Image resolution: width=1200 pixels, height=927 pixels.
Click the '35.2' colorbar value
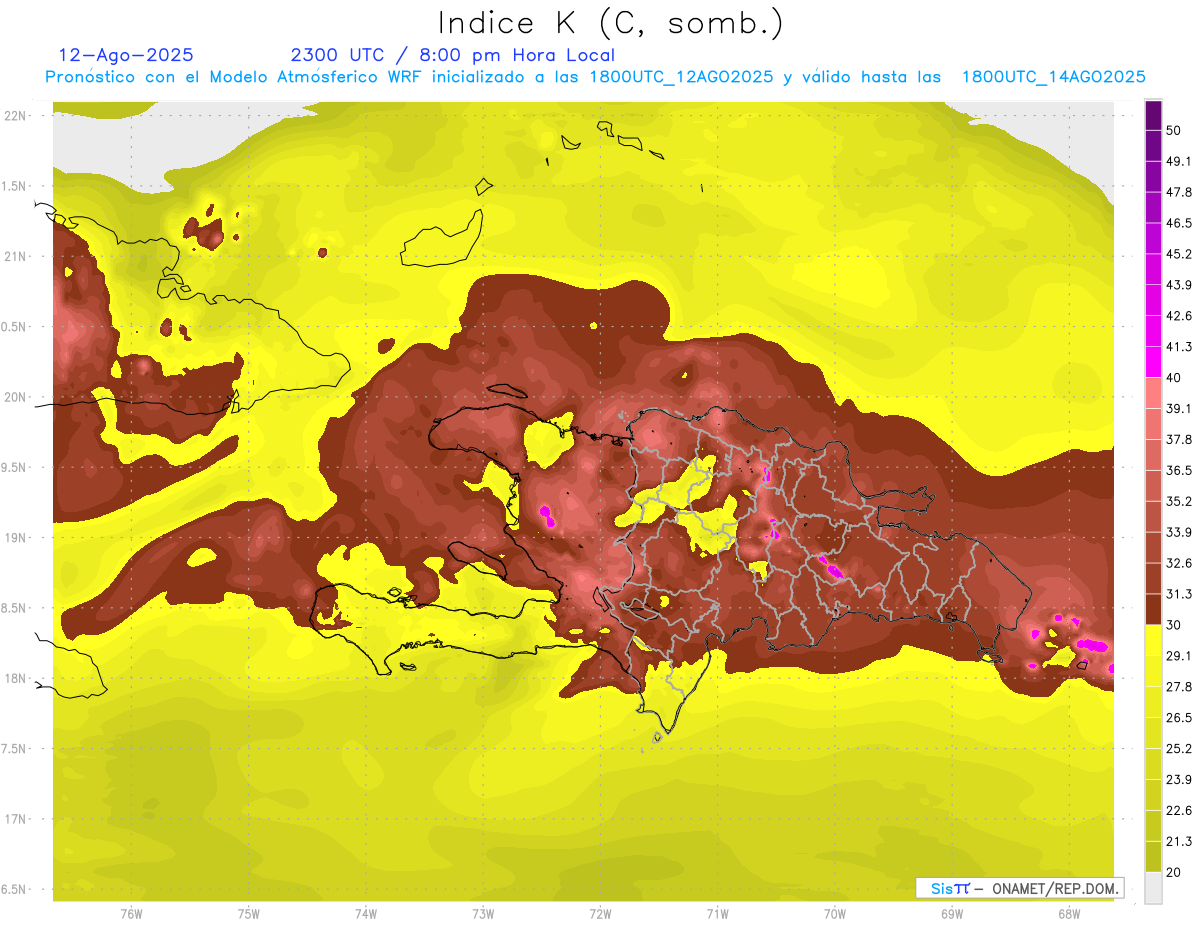(1179, 501)
